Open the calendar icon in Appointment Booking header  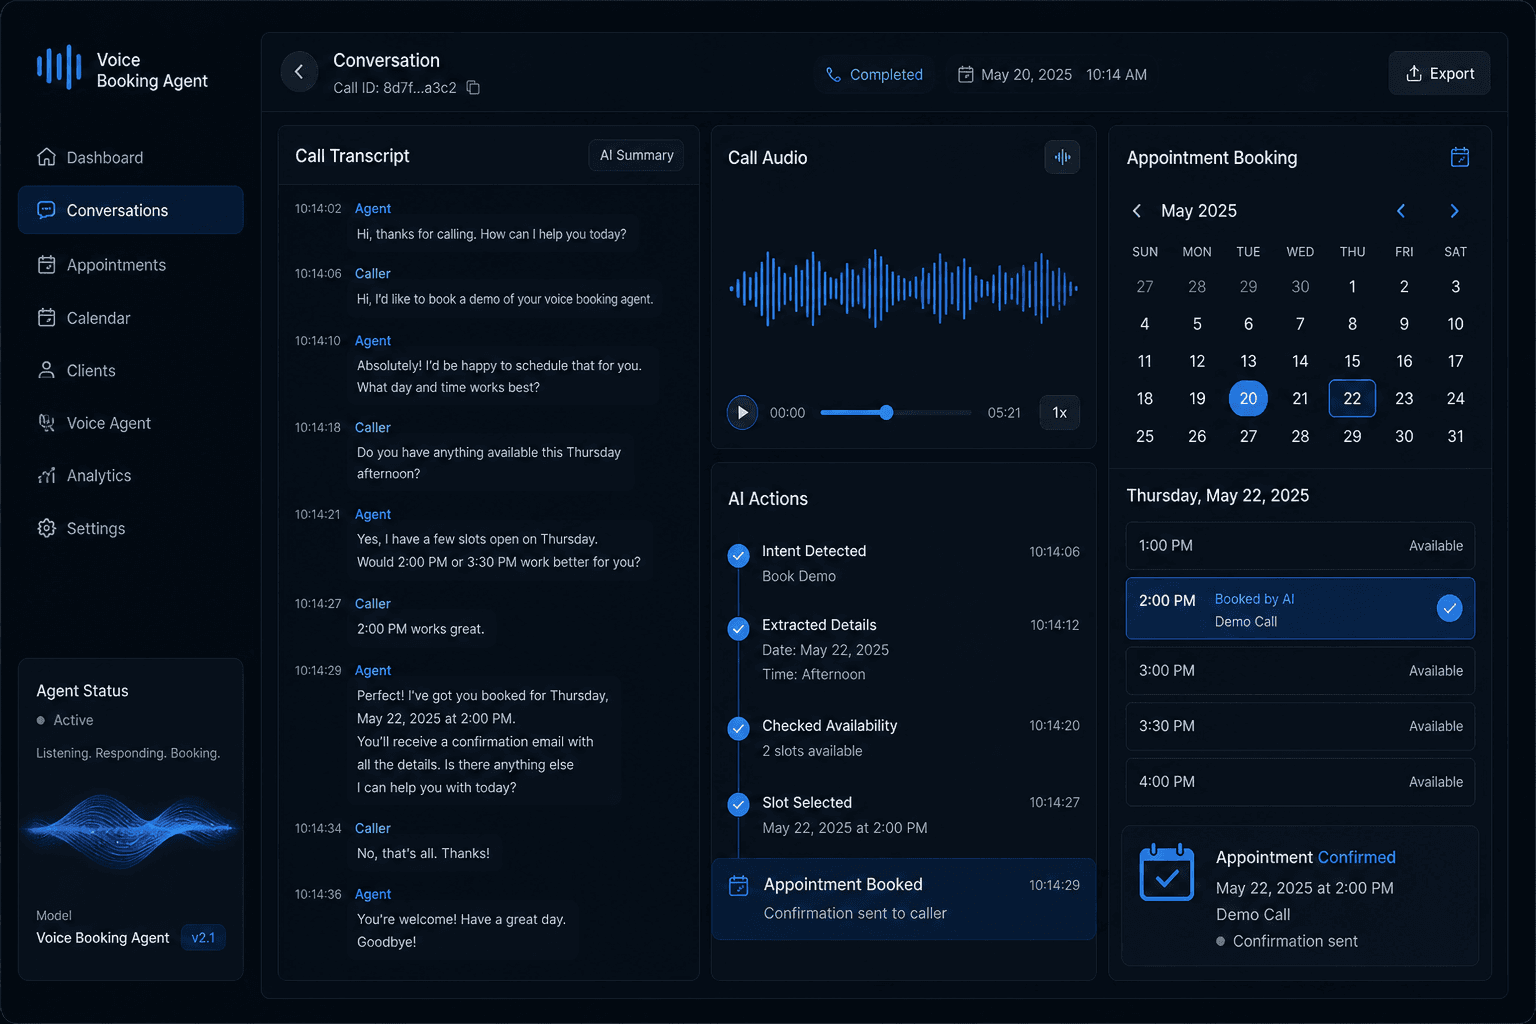(1460, 157)
